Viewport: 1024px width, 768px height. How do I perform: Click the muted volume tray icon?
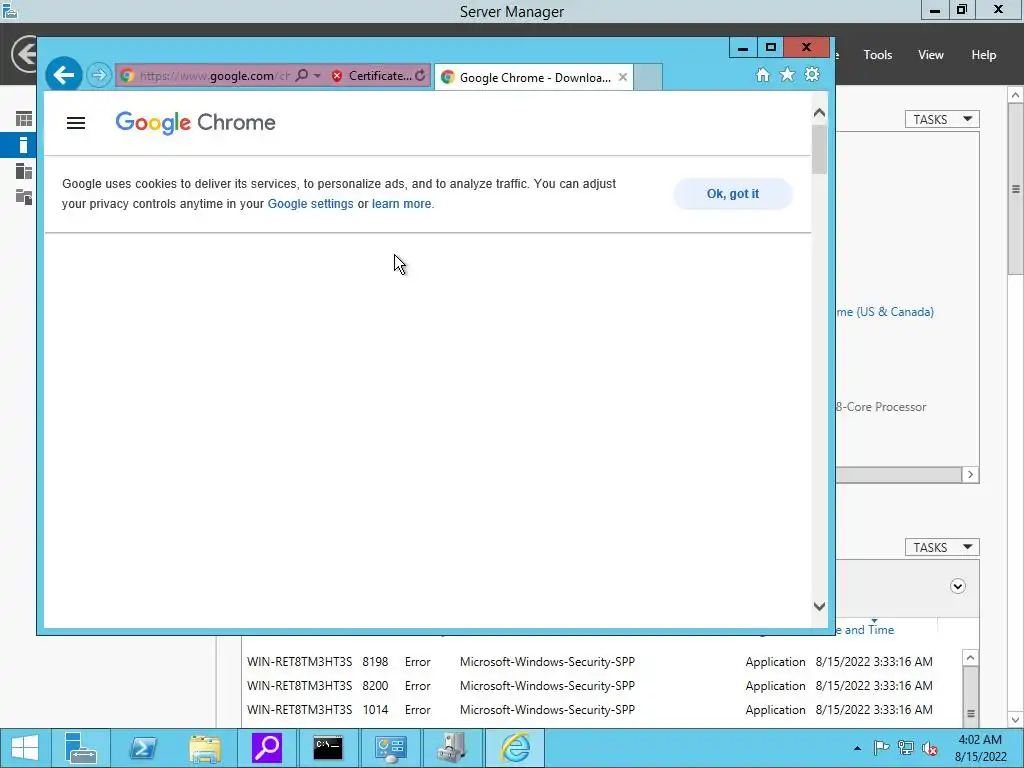[x=930, y=748]
